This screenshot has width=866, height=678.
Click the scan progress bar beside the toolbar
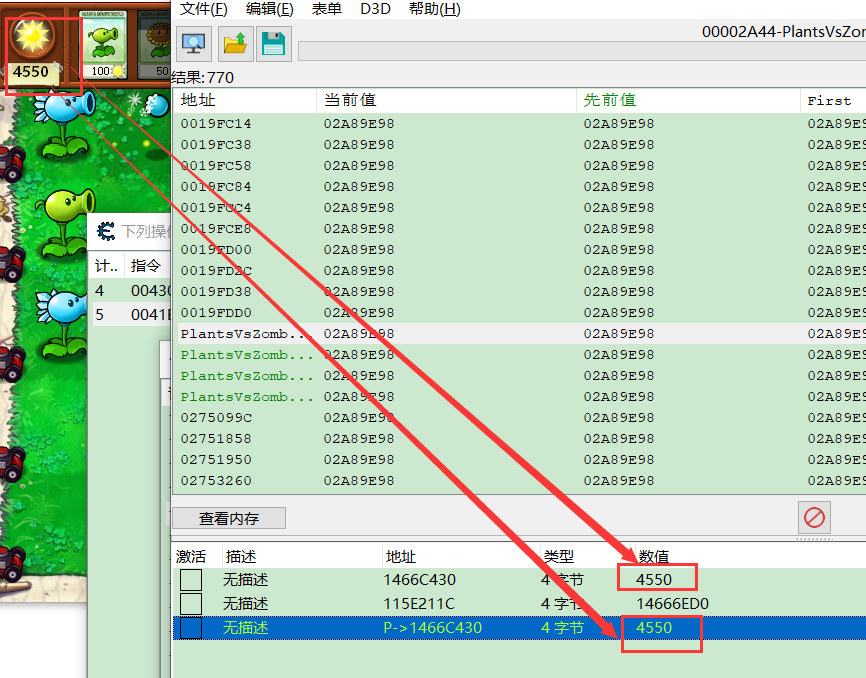tap(582, 51)
